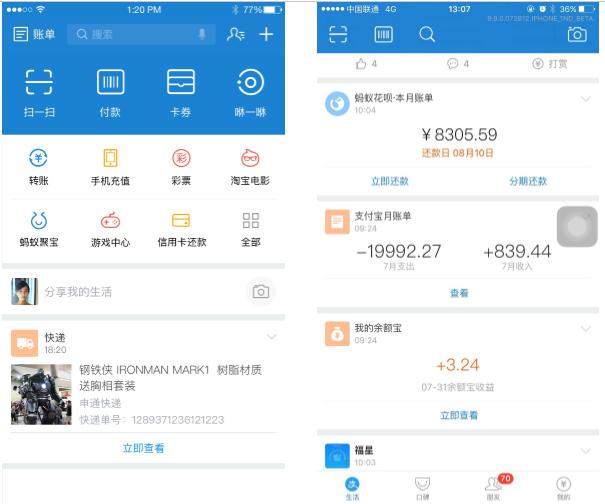Open 信用卡还款 credit card repayment icon
This screenshot has height=504, width=605.
pos(181,229)
